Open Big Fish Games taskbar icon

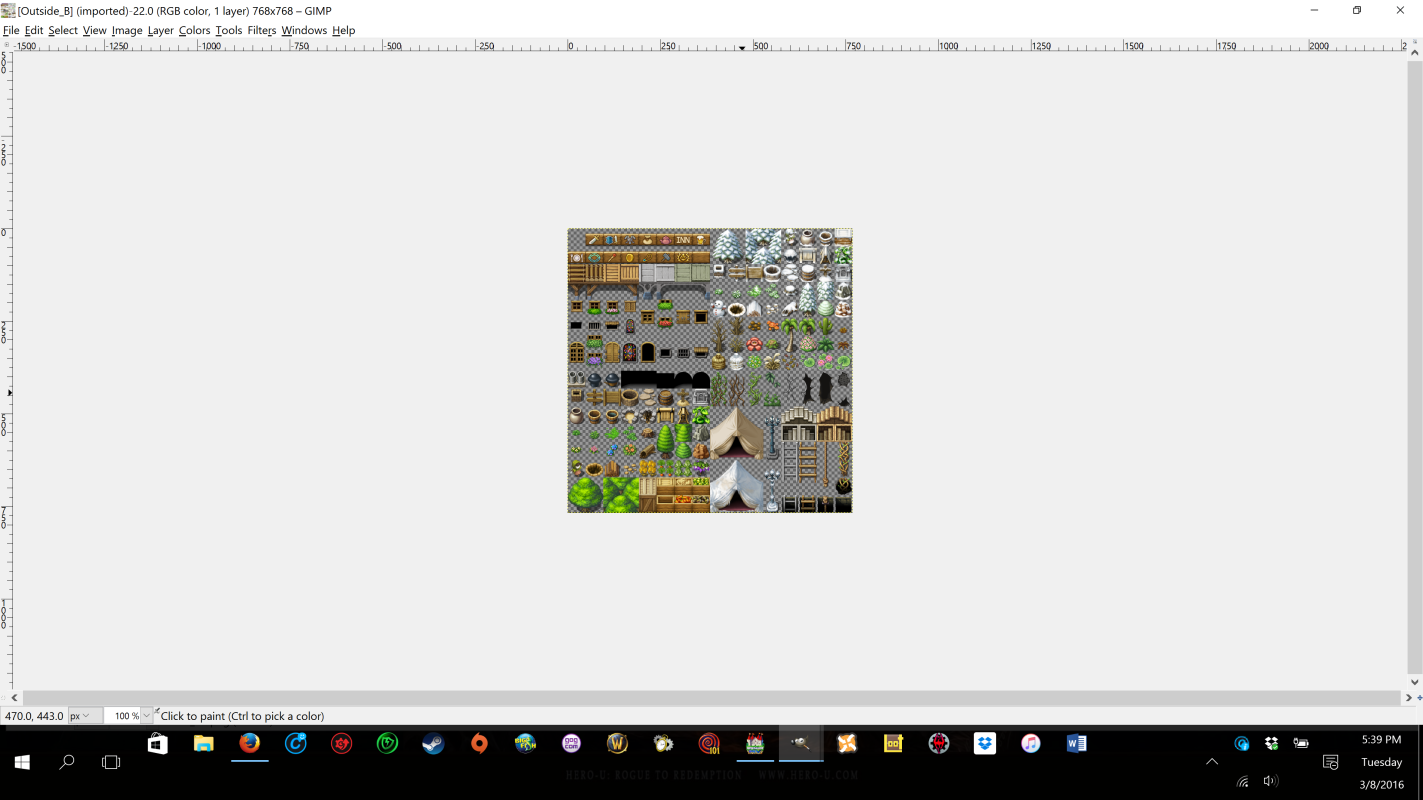click(525, 744)
